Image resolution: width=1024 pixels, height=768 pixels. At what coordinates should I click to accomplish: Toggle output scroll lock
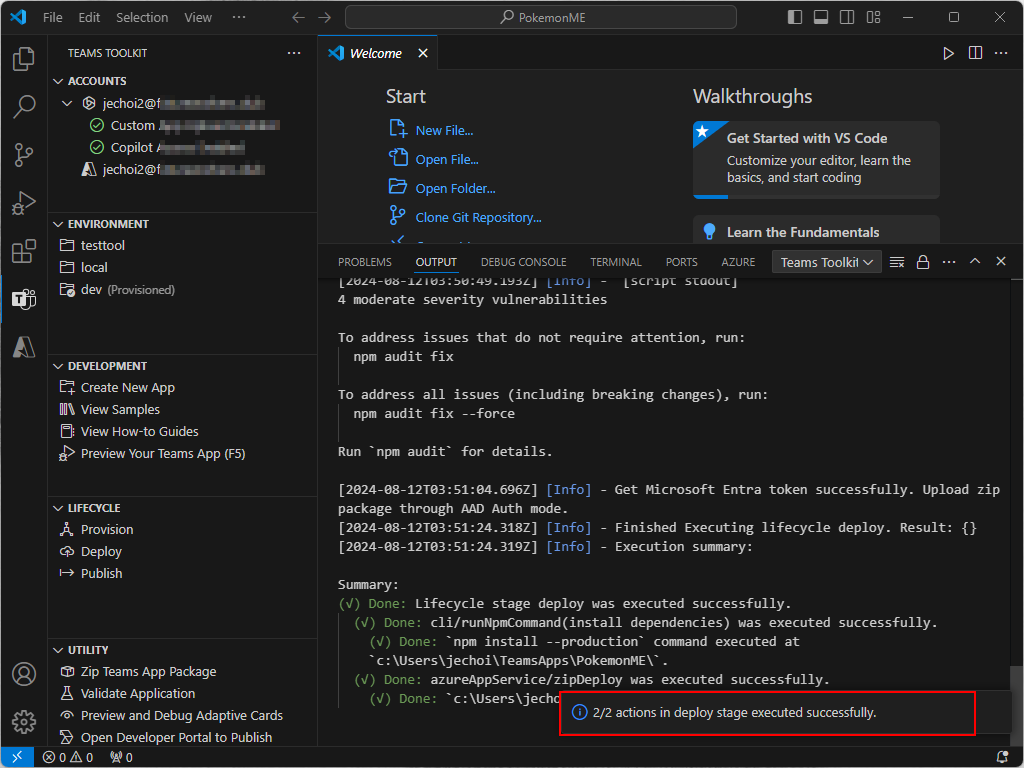pyautogui.click(x=923, y=262)
